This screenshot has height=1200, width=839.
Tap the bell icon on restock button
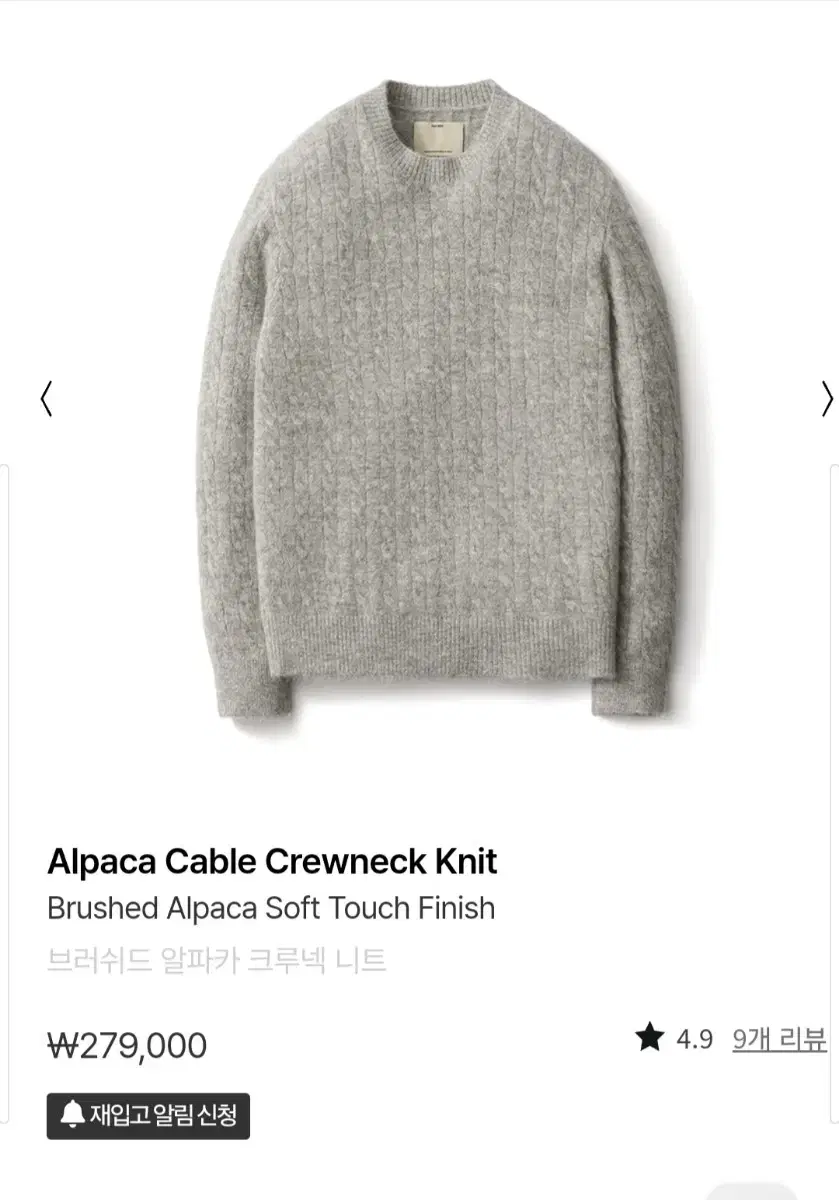point(72,1115)
